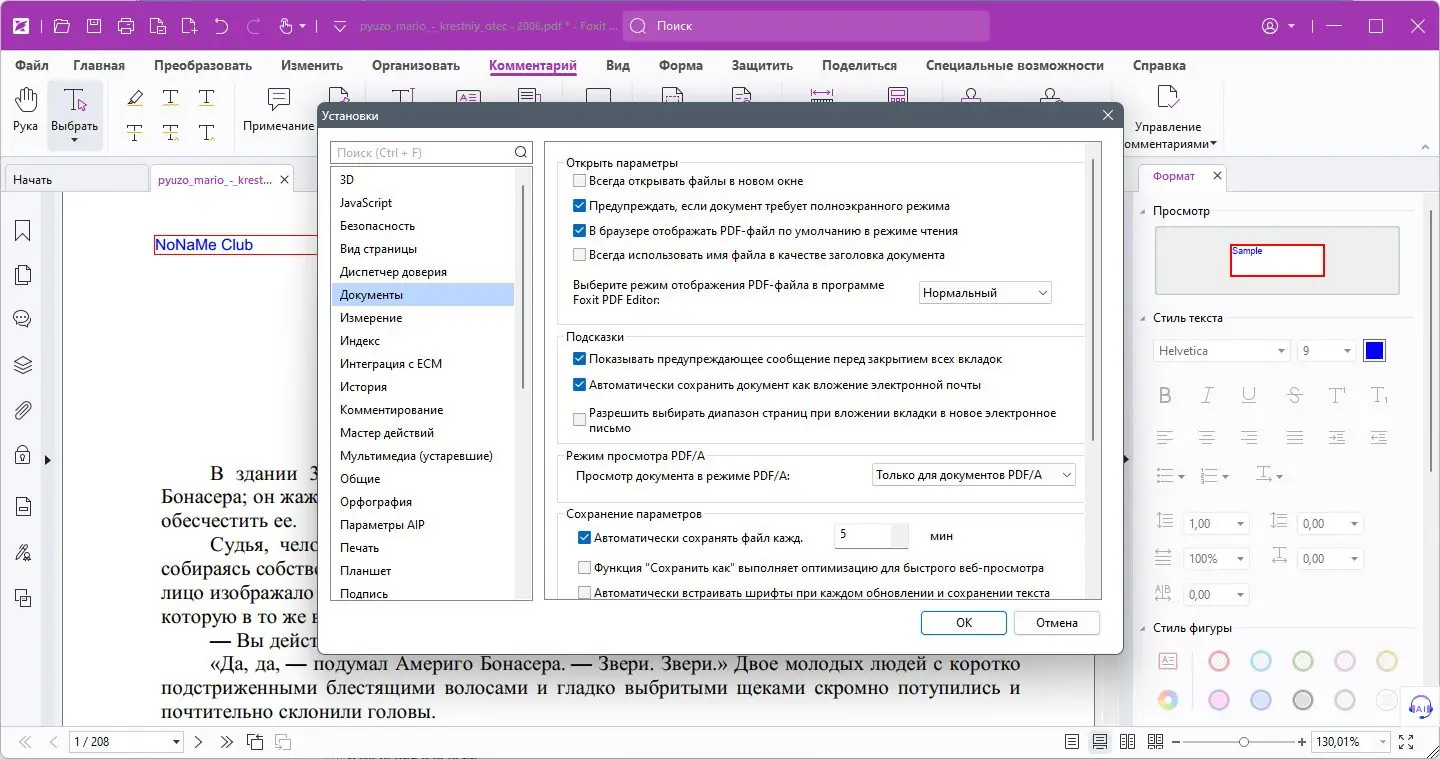This screenshot has width=1440, height=759.
Task: Uncheck 'Автоматически сохранять файл кажд.' option
Action: tap(585, 537)
